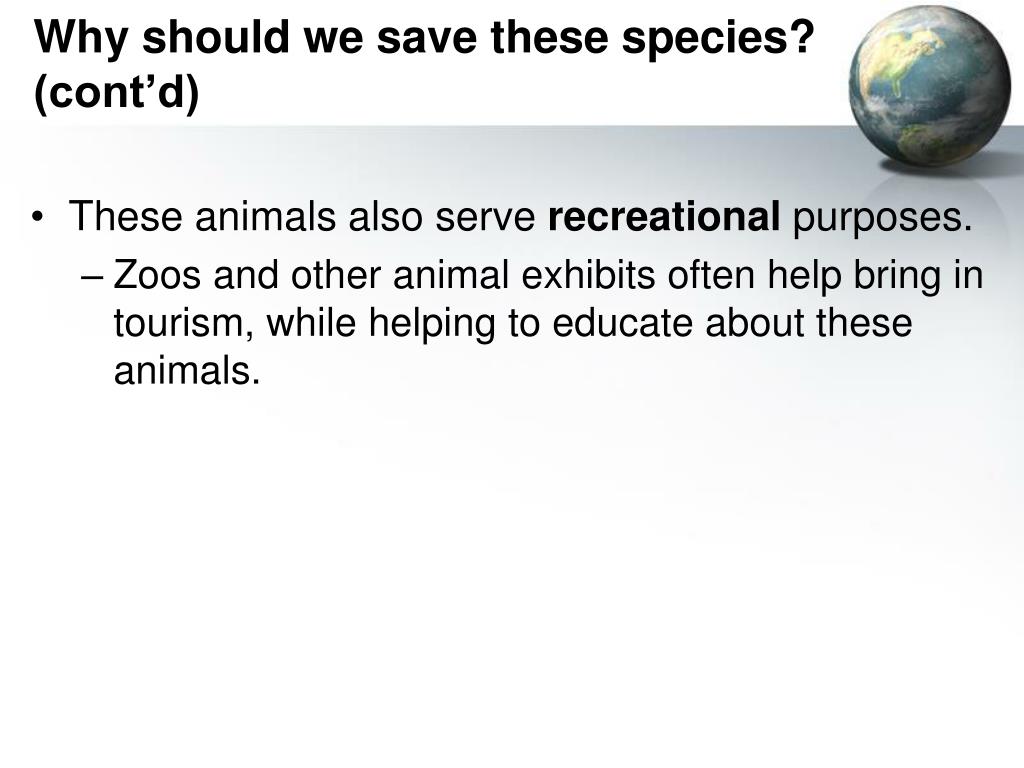1024x768 pixels.
Task: Select the word 'serve' in bullet
Action: click(485, 219)
